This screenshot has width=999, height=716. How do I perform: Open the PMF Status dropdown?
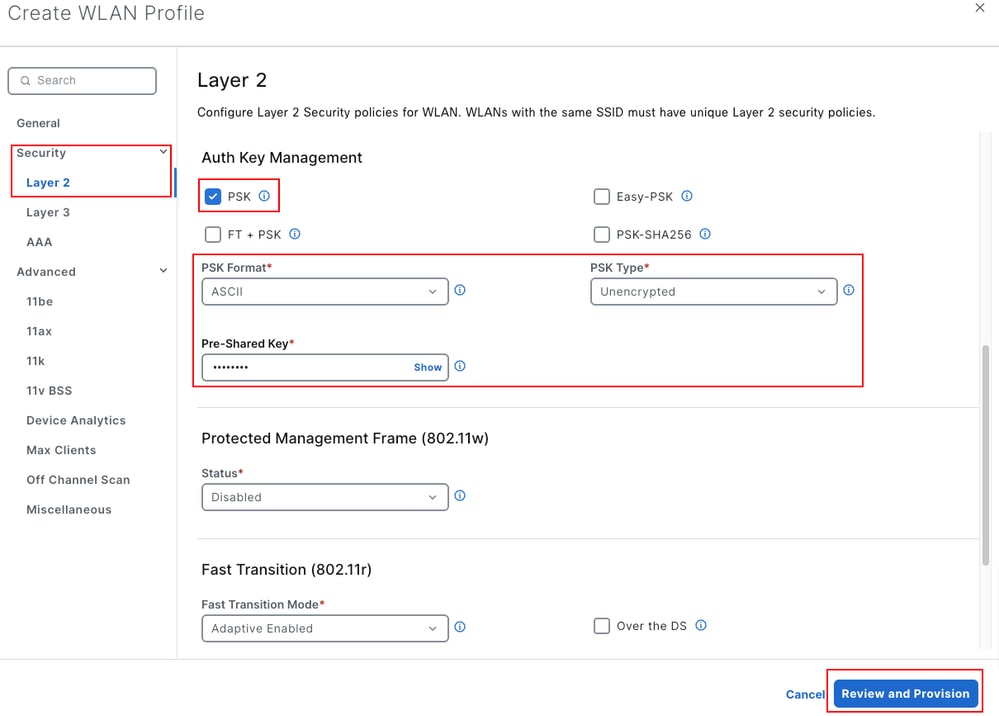325,497
